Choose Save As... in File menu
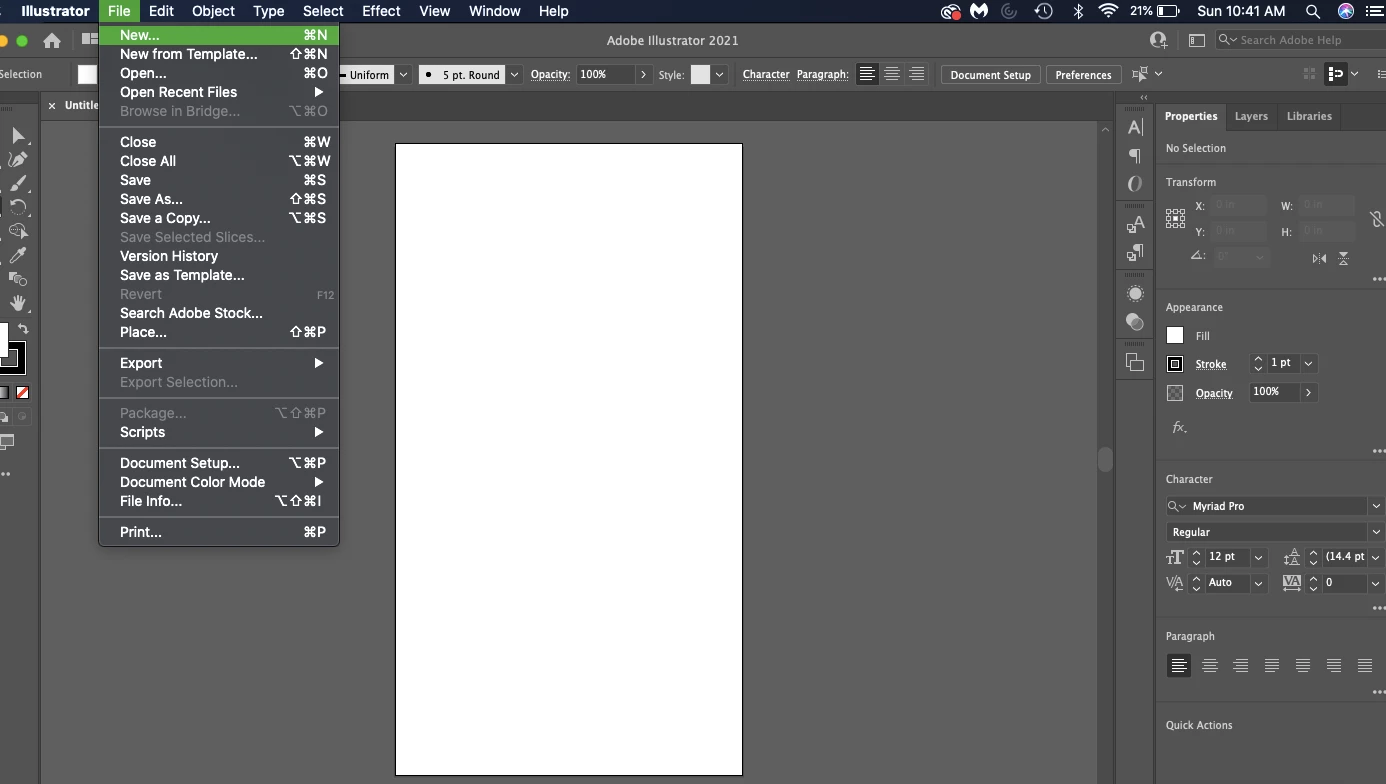The height and width of the screenshot is (784, 1386). click(219, 199)
